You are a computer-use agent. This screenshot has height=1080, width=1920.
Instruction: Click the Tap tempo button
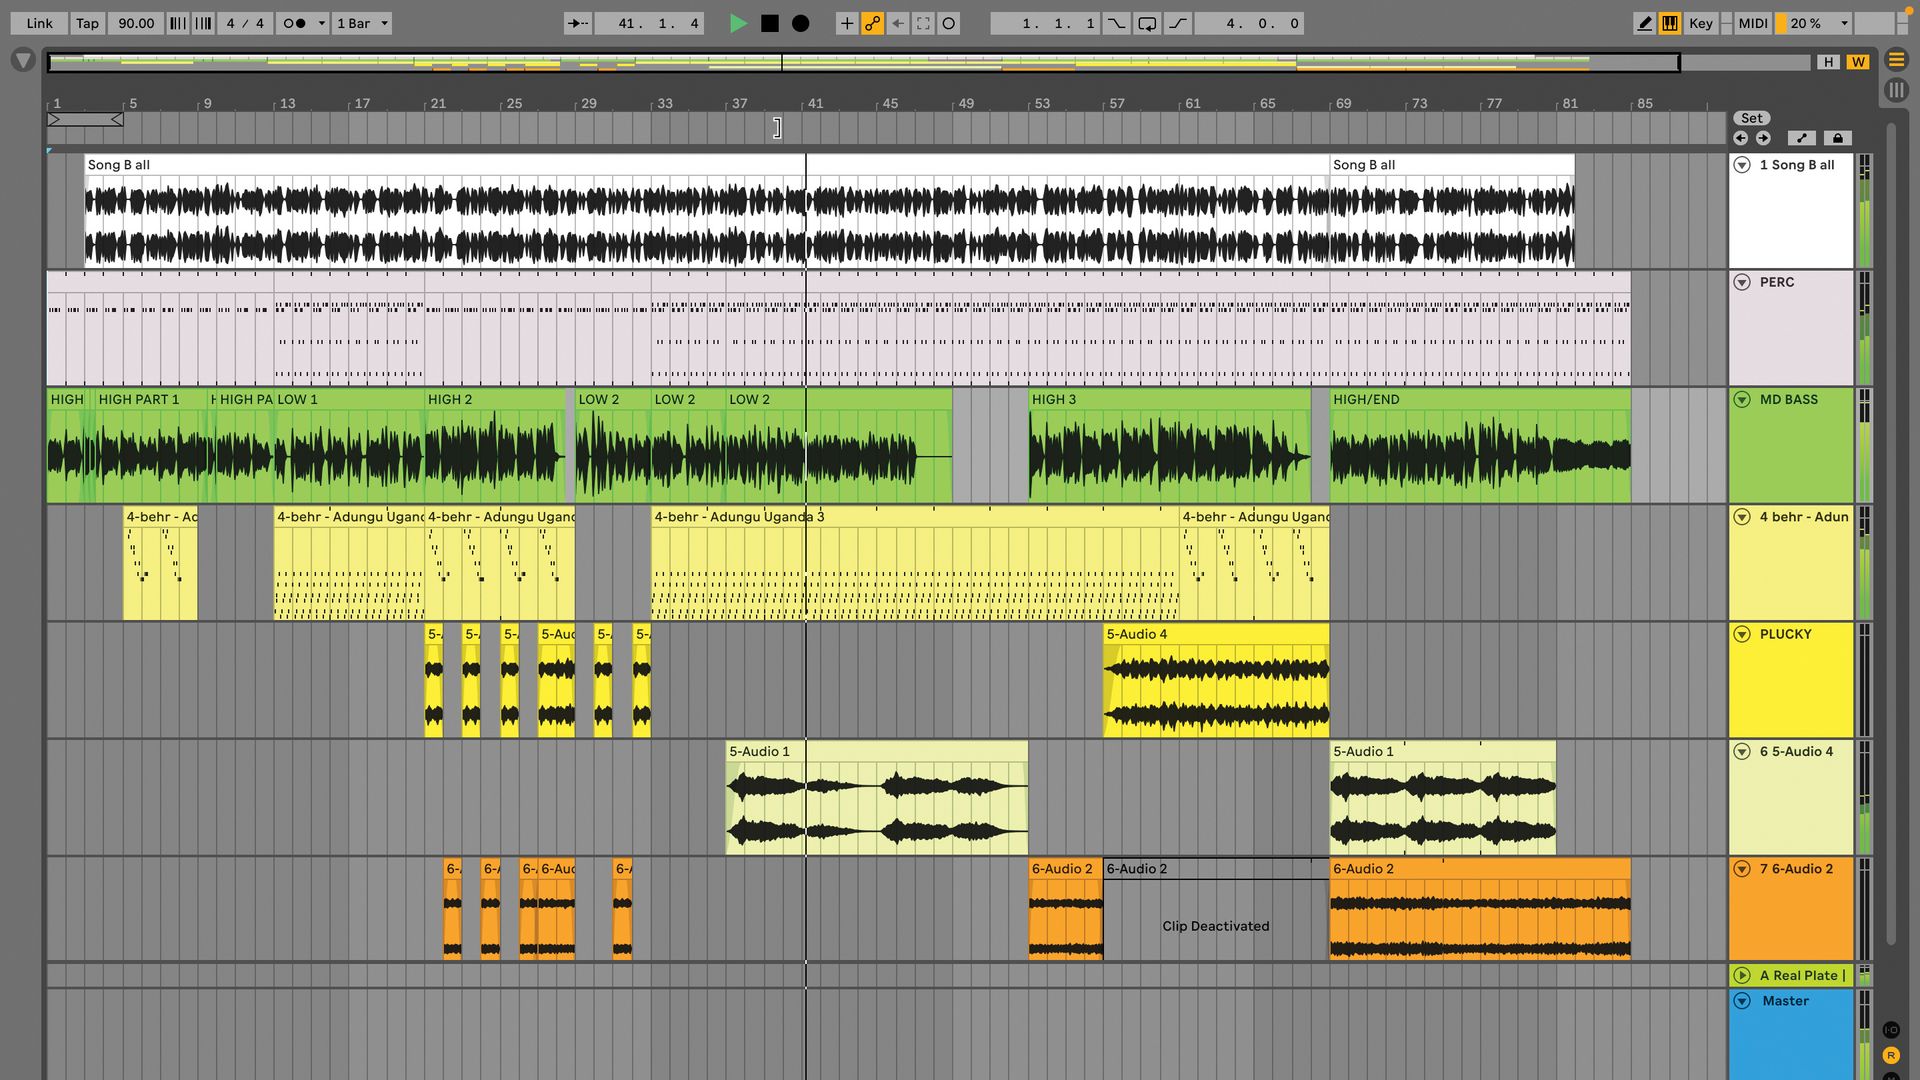(x=87, y=23)
